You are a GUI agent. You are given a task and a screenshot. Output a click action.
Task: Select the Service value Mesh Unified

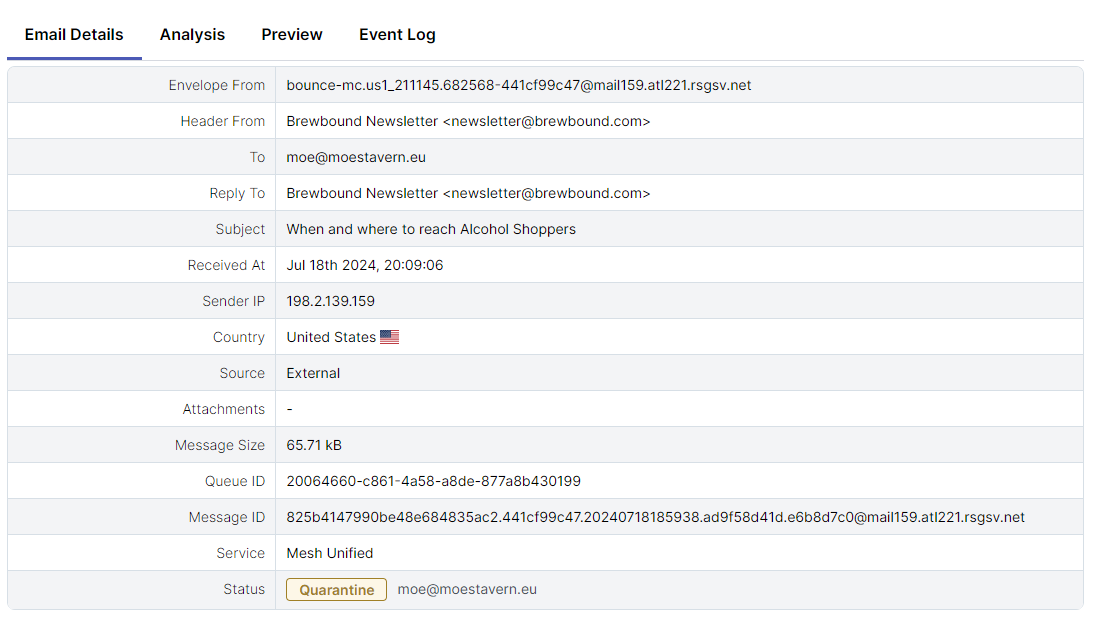point(330,553)
